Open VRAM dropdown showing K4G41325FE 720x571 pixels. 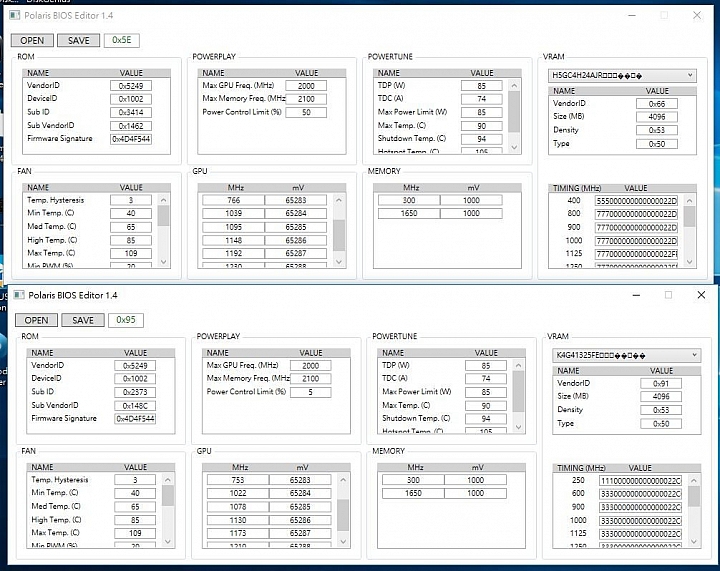click(x=626, y=355)
